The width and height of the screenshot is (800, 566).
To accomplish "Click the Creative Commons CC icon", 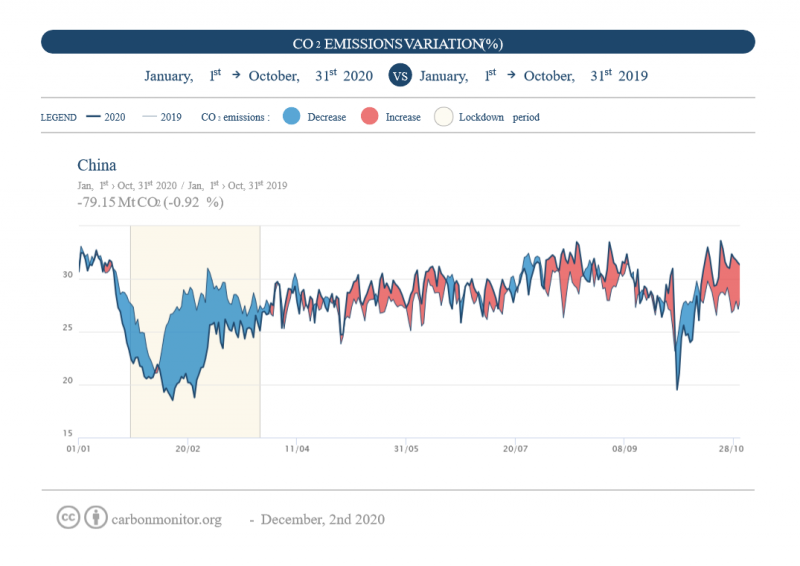I will pos(68,518).
